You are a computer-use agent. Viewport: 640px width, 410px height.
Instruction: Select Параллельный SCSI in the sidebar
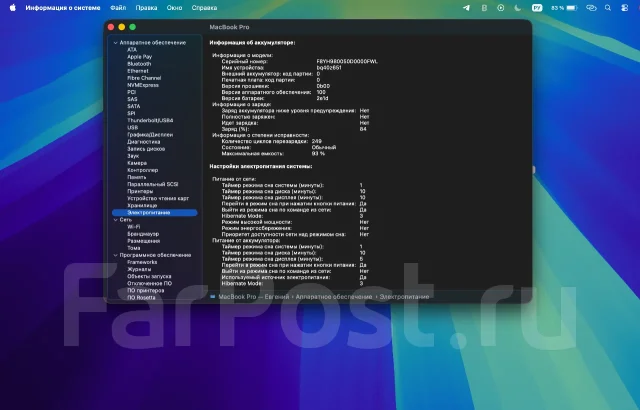click(153, 184)
